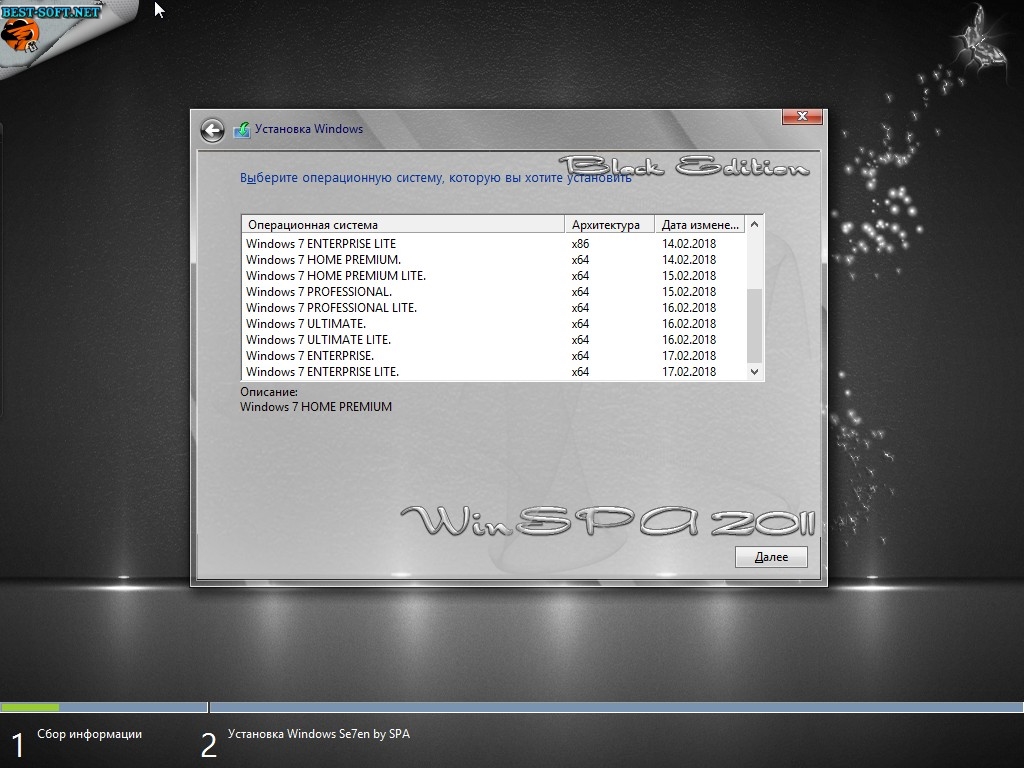Viewport: 1024px width, 768px height.
Task: Click the Сбор информации step label
Action: (89, 734)
